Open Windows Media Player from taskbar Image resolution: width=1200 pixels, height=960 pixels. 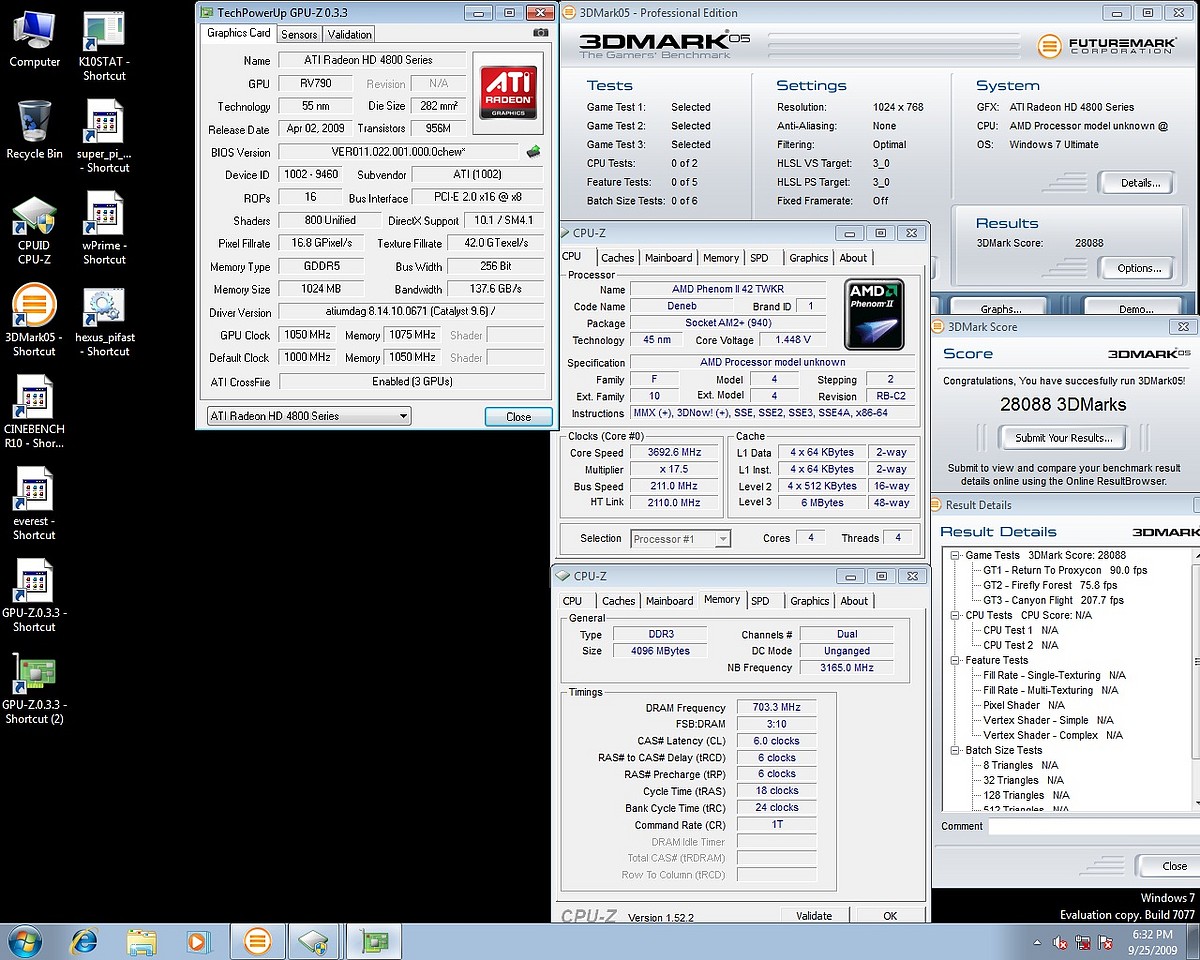point(199,941)
